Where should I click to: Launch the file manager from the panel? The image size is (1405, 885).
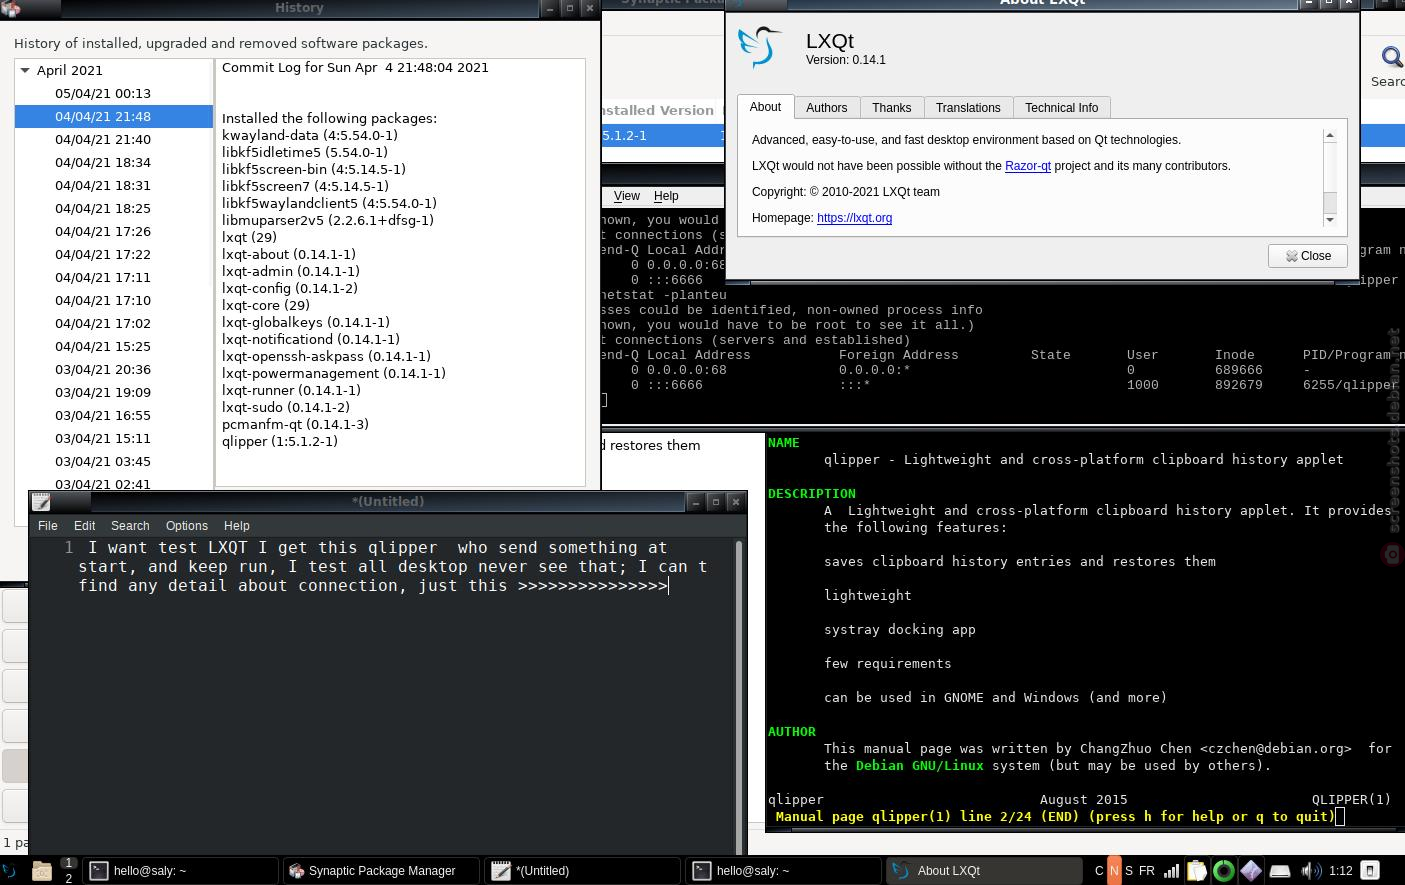pyautogui.click(x=42, y=871)
